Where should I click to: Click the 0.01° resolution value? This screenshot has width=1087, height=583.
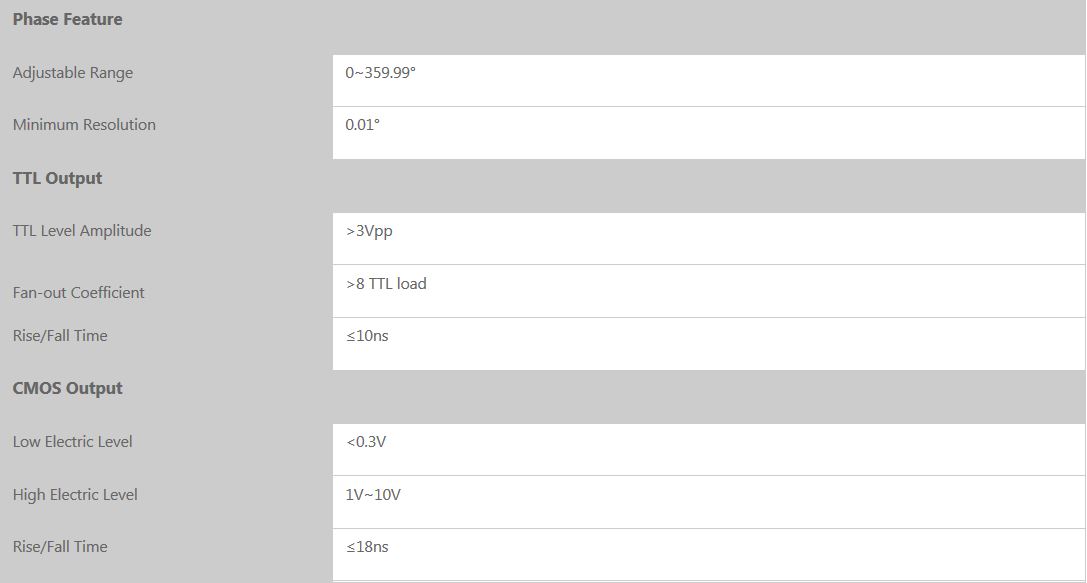pos(362,125)
